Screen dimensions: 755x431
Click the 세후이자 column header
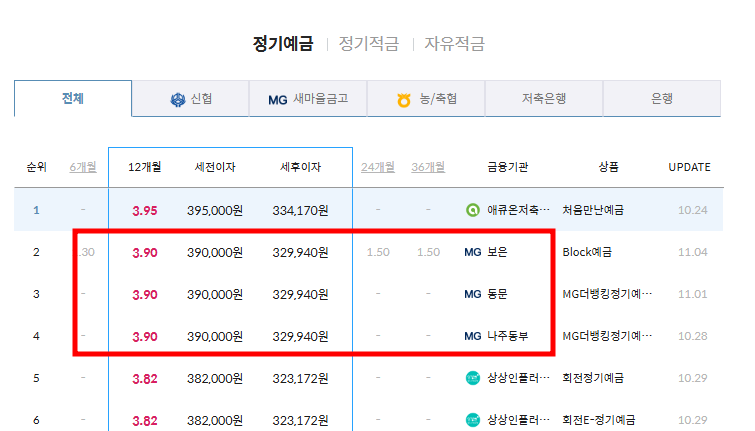[300, 167]
